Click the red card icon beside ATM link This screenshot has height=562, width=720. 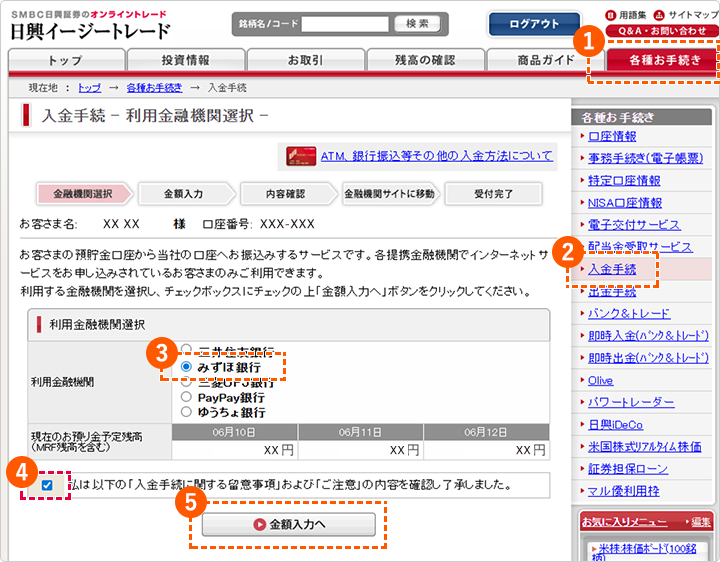301,156
